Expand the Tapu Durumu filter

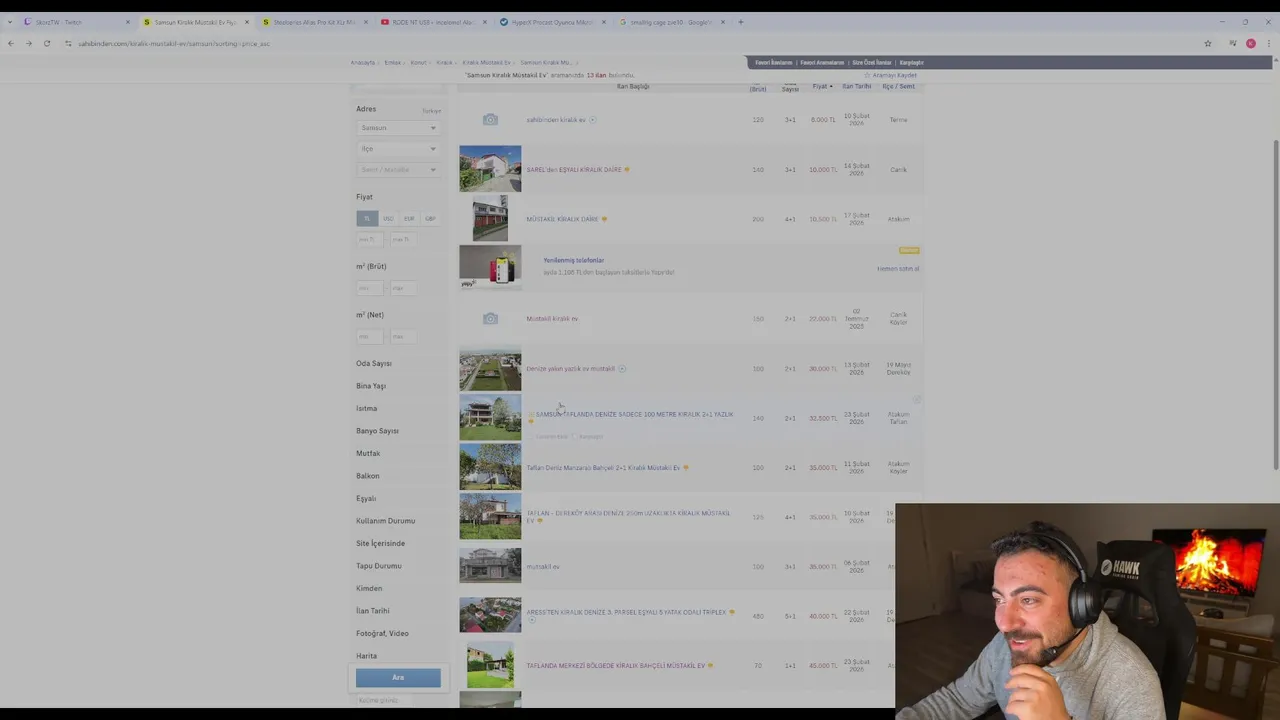tap(379, 566)
